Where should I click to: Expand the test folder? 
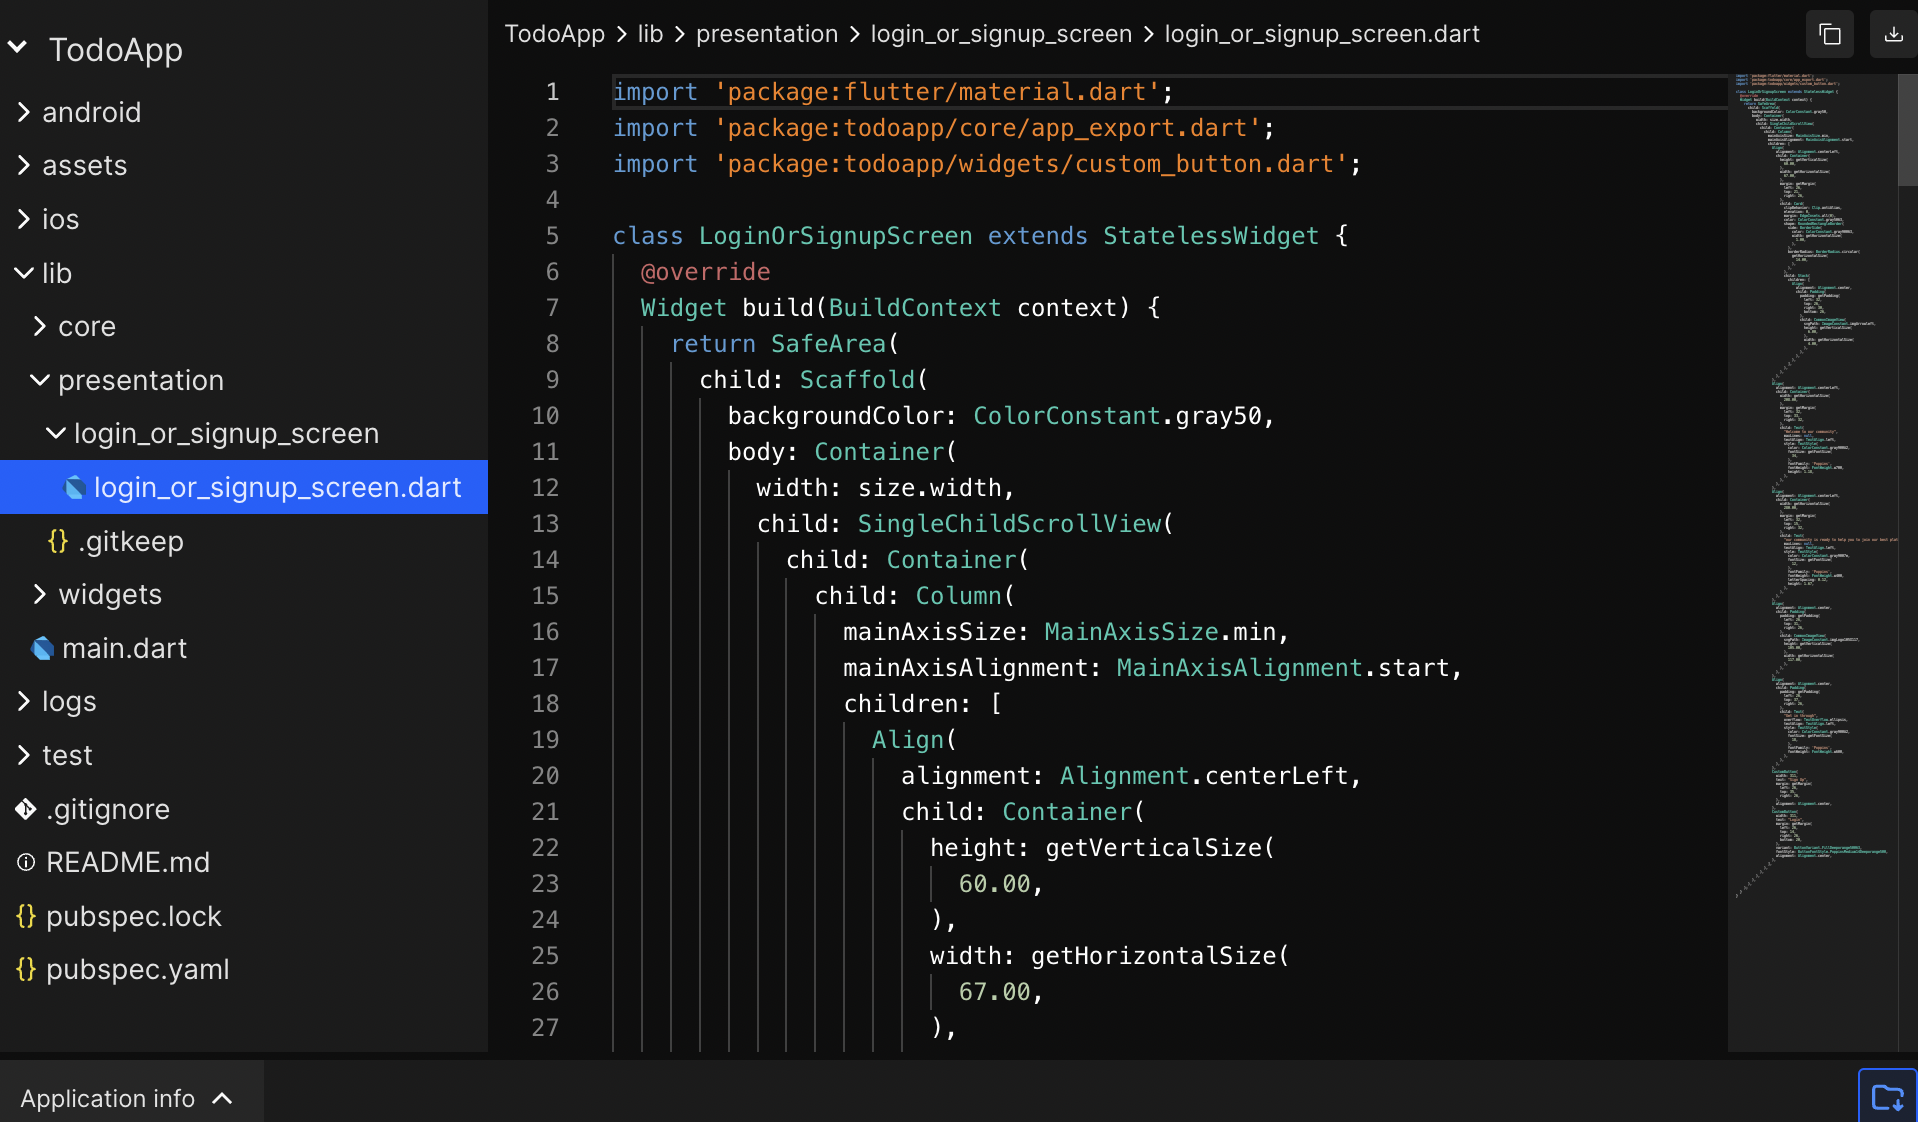[24, 755]
